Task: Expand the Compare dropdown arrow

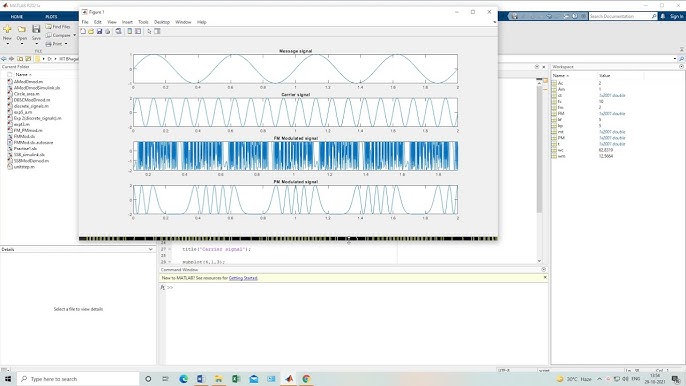Action: pos(74,35)
